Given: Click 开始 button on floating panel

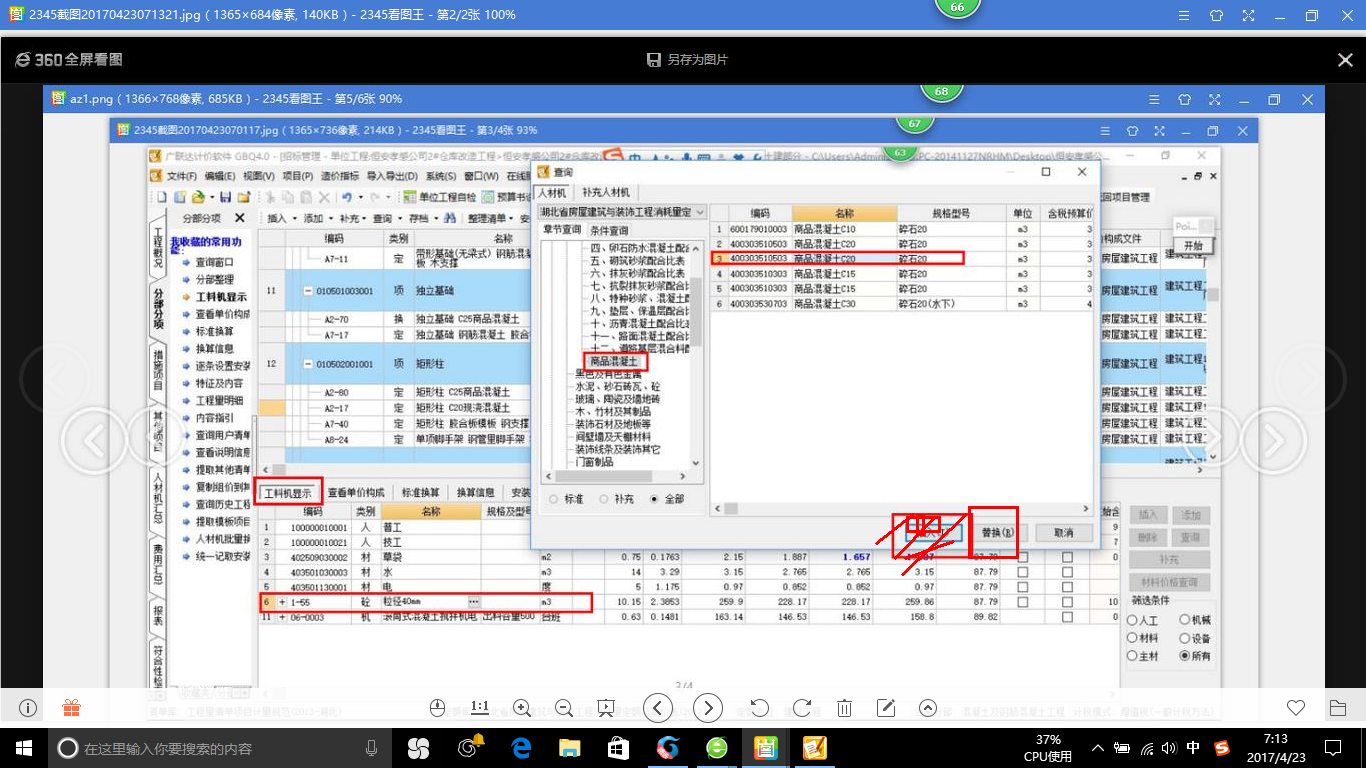Looking at the screenshot, I should pyautogui.click(x=1192, y=245).
